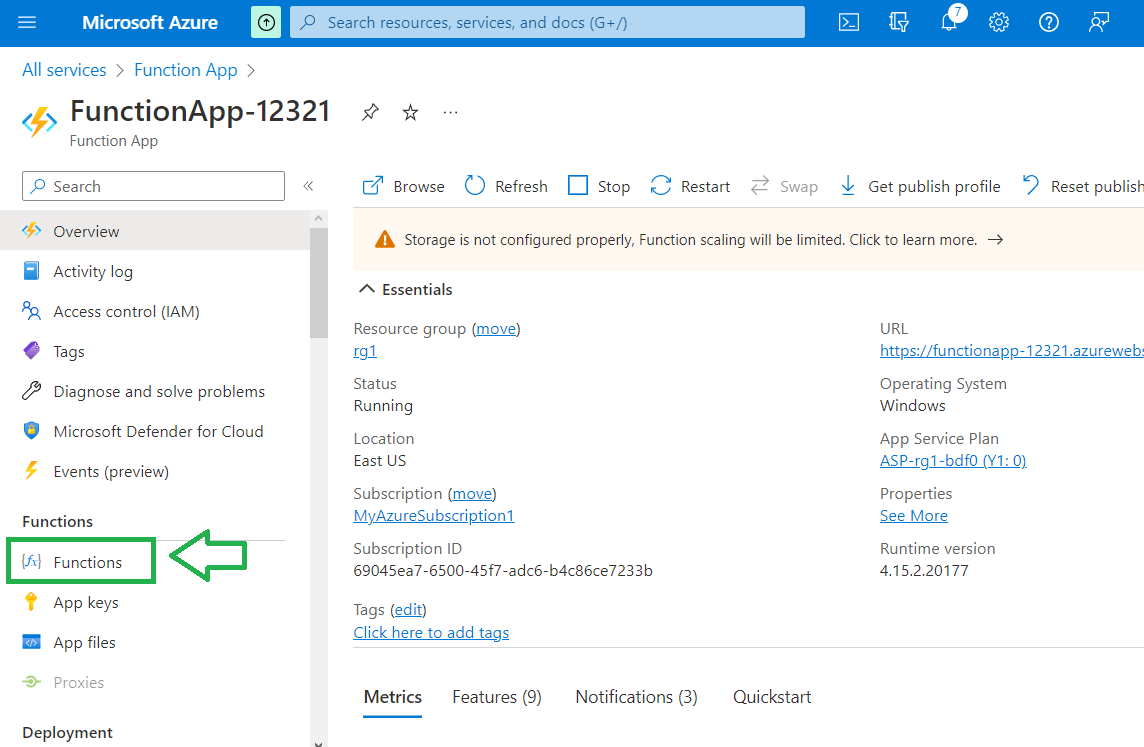This screenshot has width=1144, height=747.
Task: Open the more options ellipsis next to the title
Action: click(450, 112)
